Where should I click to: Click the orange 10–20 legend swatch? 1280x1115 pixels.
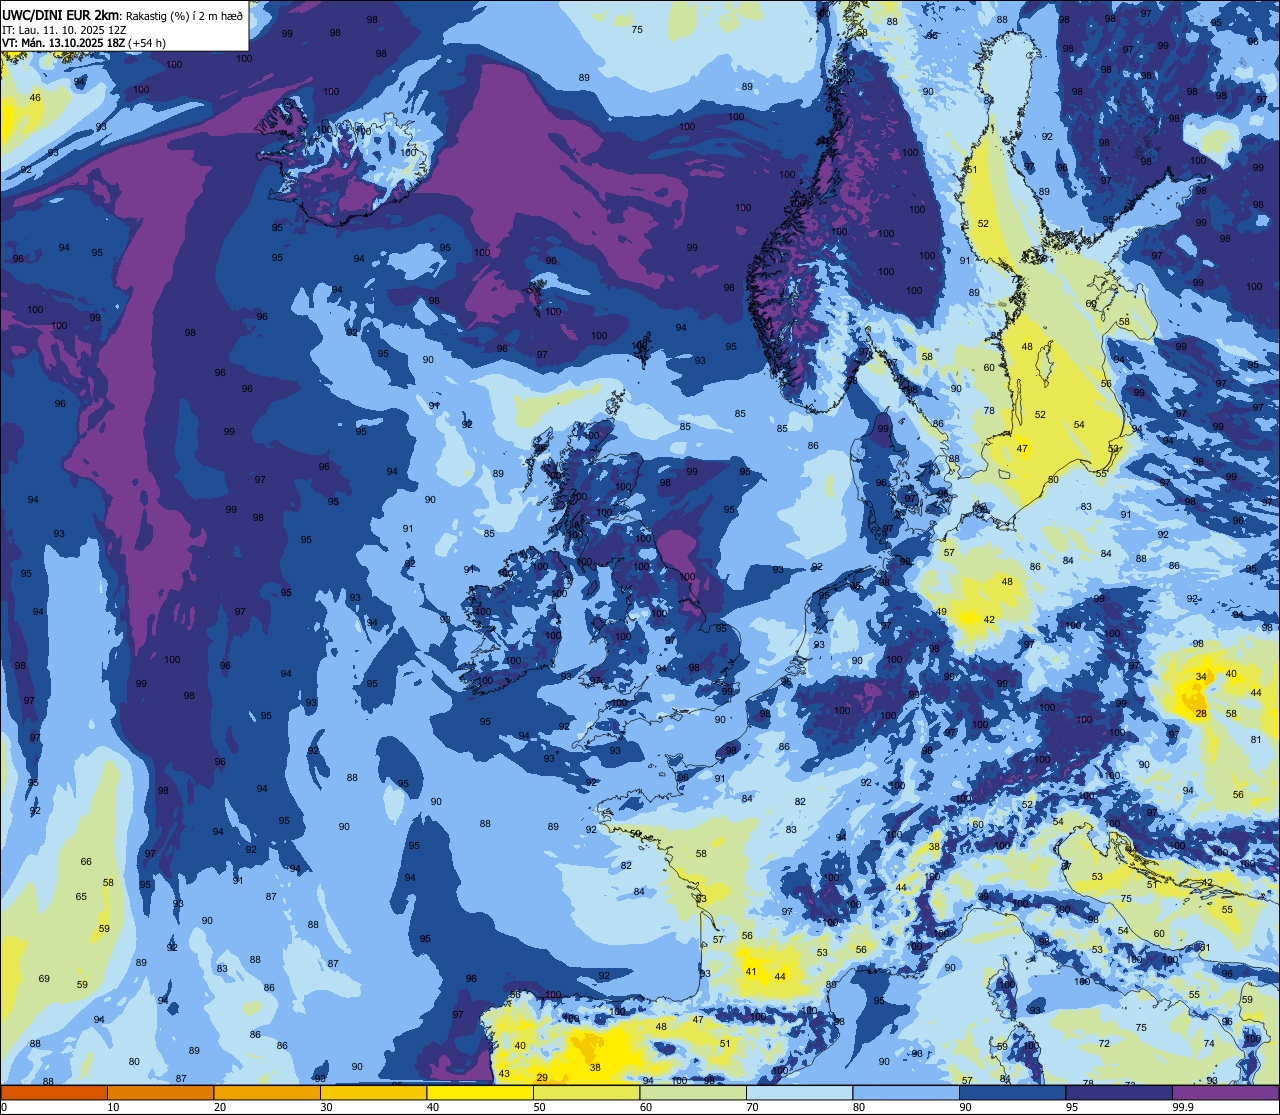click(160, 1092)
